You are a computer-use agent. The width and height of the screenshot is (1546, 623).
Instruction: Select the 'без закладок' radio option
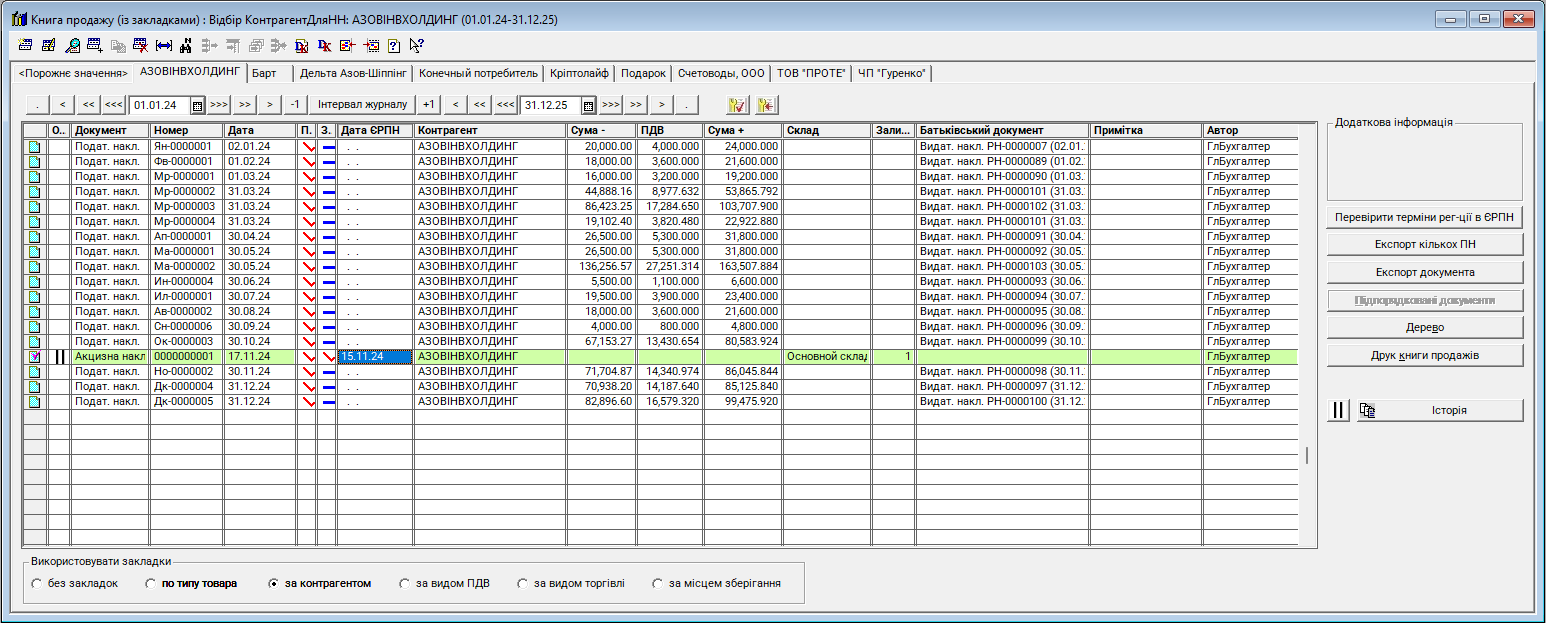coord(37,583)
